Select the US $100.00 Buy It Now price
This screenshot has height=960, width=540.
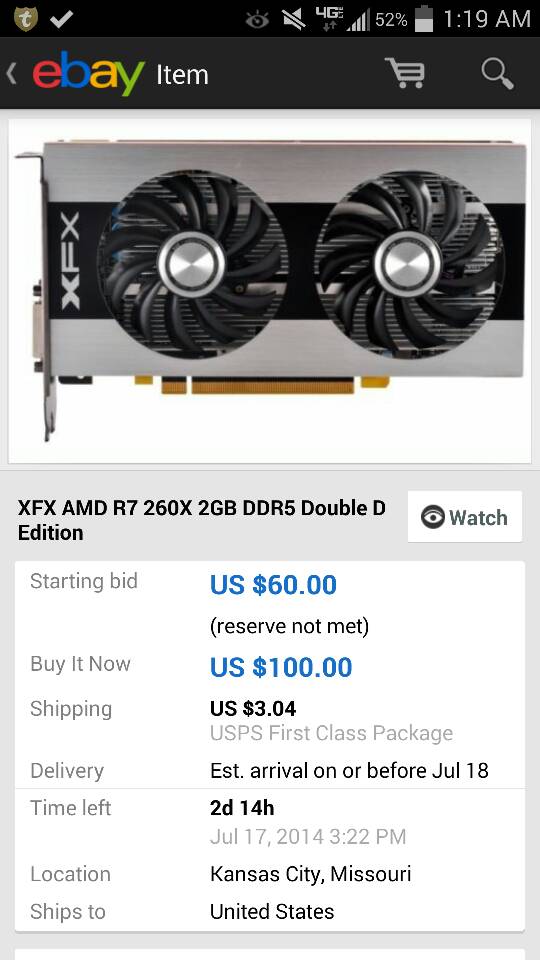[x=281, y=667]
